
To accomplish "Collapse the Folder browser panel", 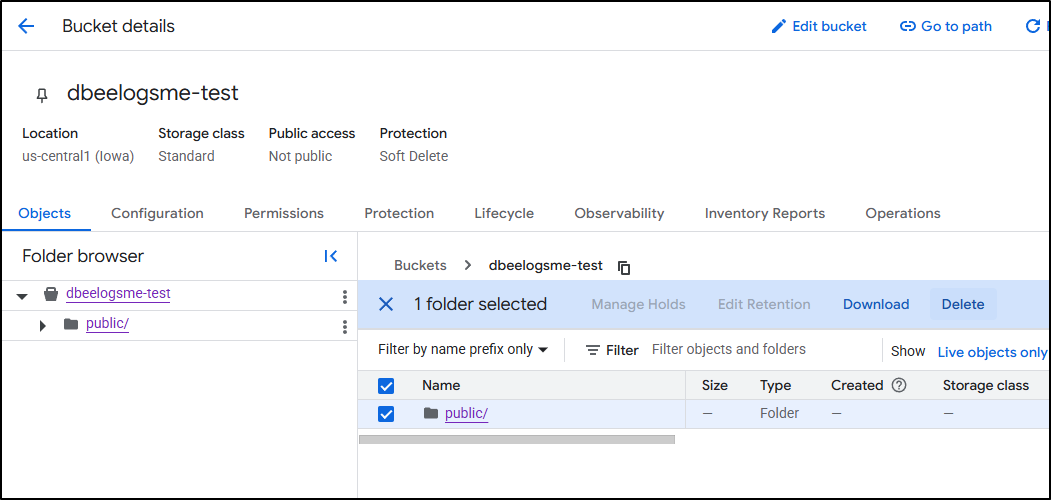I will point(331,257).
